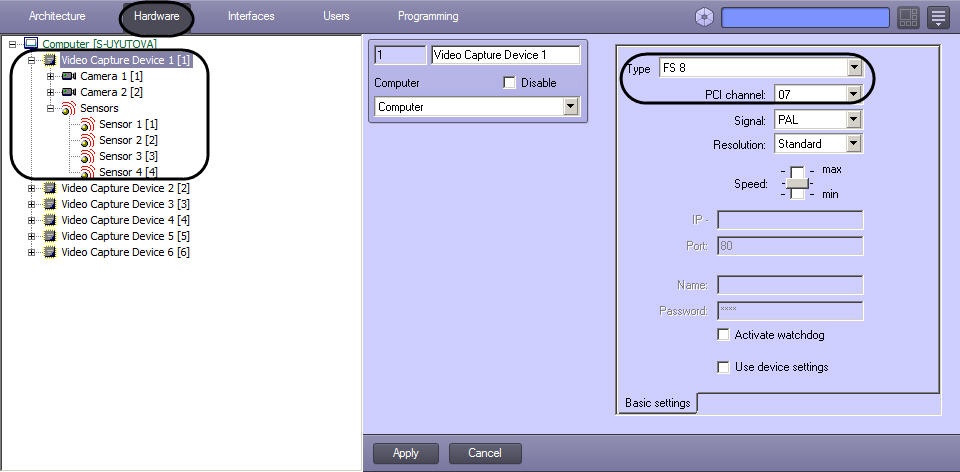Enable the Activate watchdog checkbox
960x472 pixels.
click(x=724, y=335)
